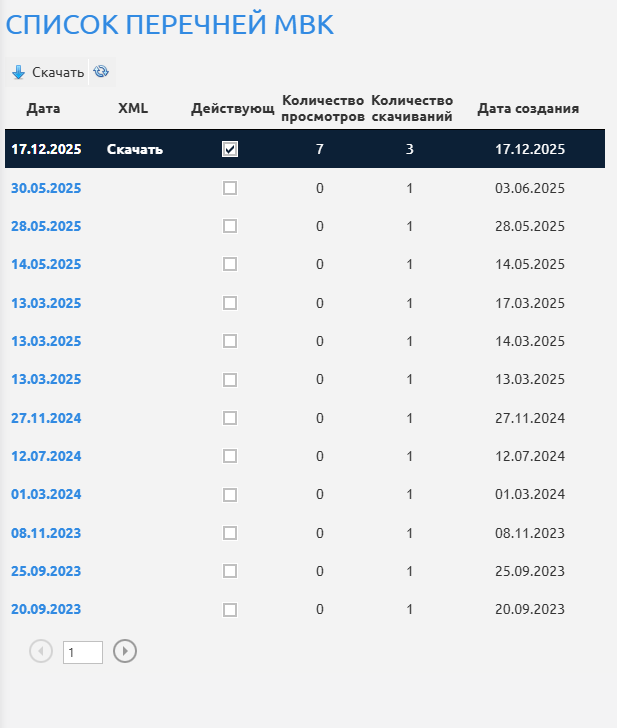
Task: Tick the checkbox in the 25.09.2023 row
Action: (230, 571)
